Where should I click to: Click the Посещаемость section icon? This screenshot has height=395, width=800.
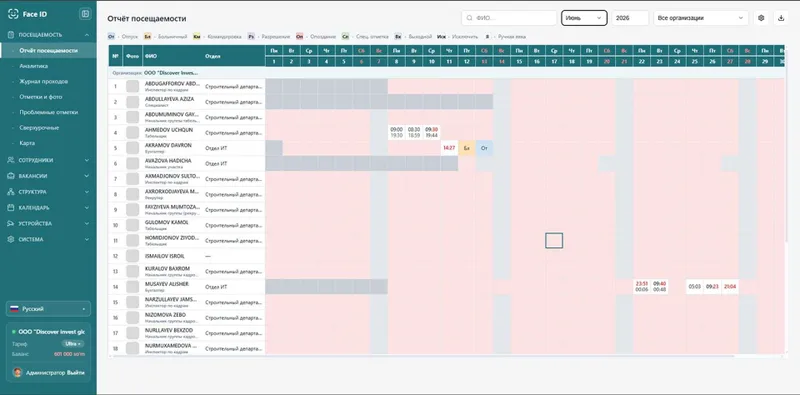point(11,35)
